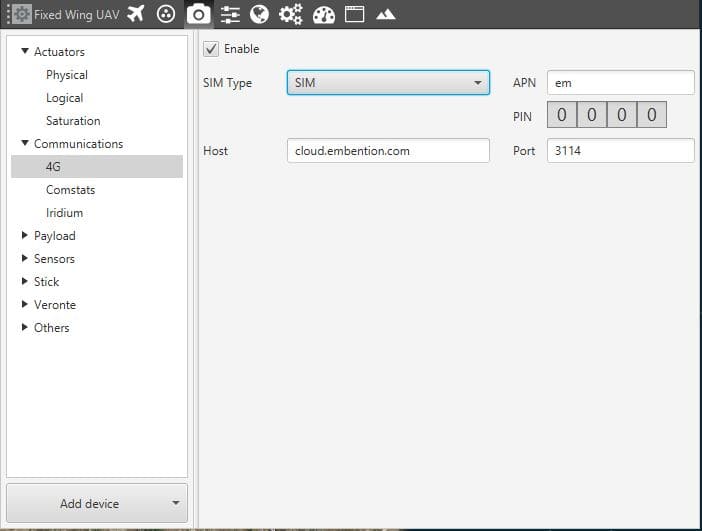Click the third PIN digit box

pos(622,115)
